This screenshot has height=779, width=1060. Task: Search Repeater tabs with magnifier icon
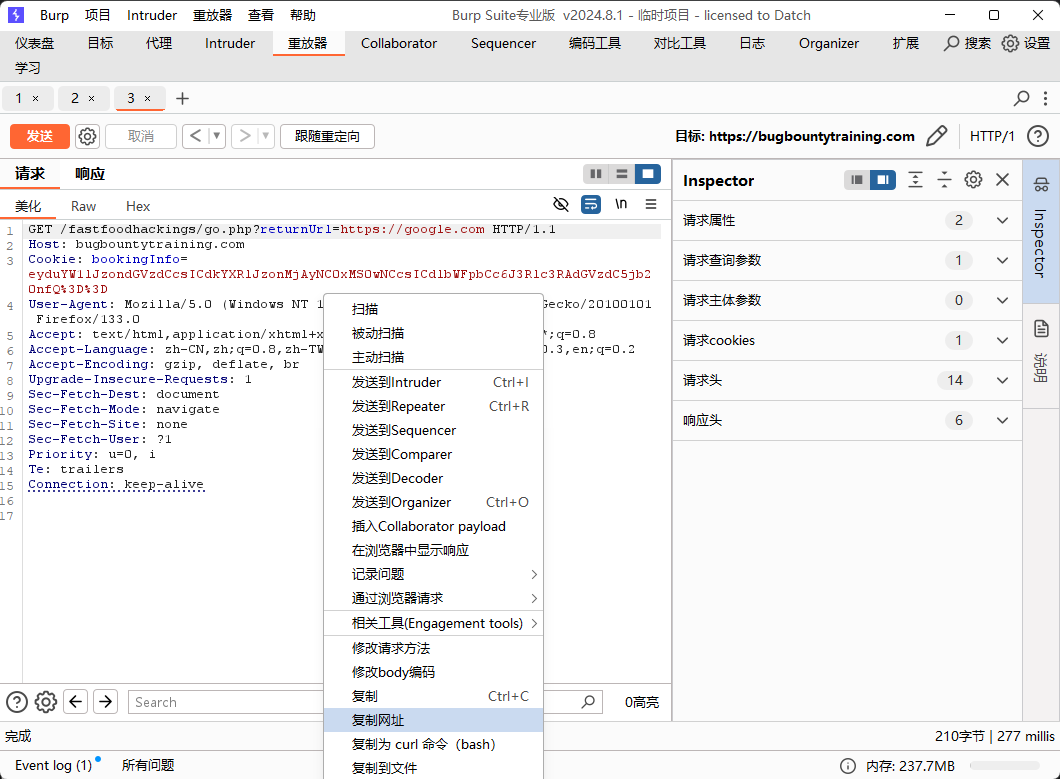tap(1021, 99)
